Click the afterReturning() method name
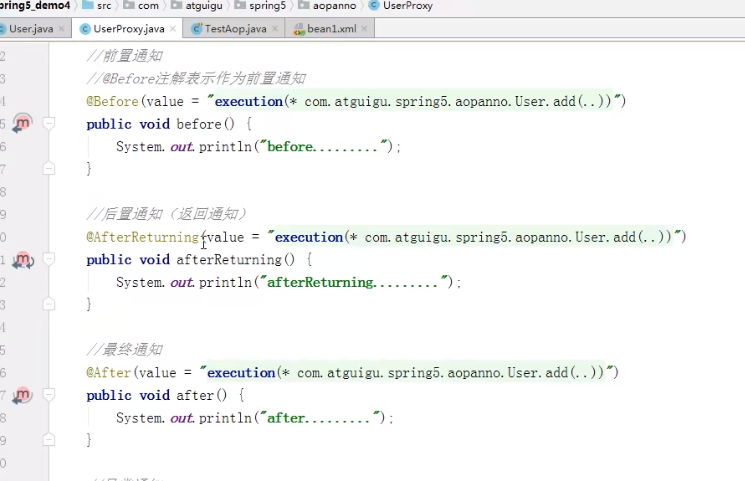Viewport: 745px width, 481px height. tap(229, 260)
